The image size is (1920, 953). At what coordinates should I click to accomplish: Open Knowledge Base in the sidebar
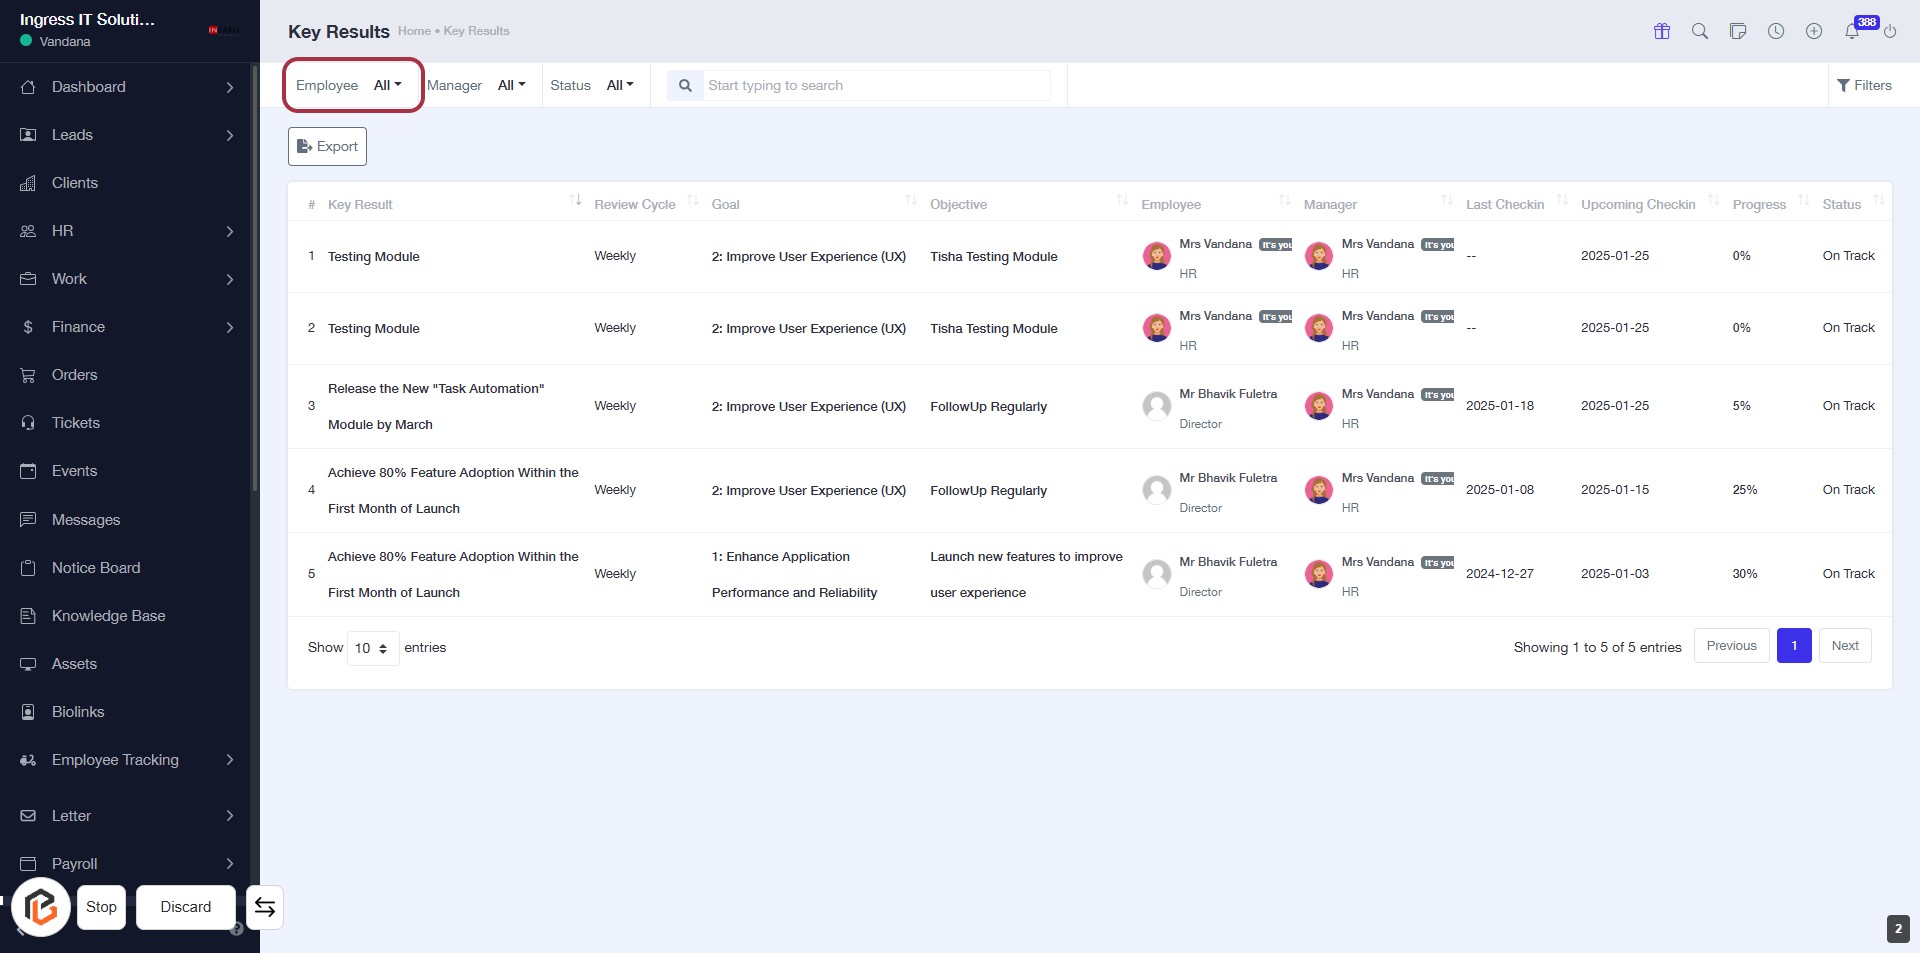[x=108, y=616]
